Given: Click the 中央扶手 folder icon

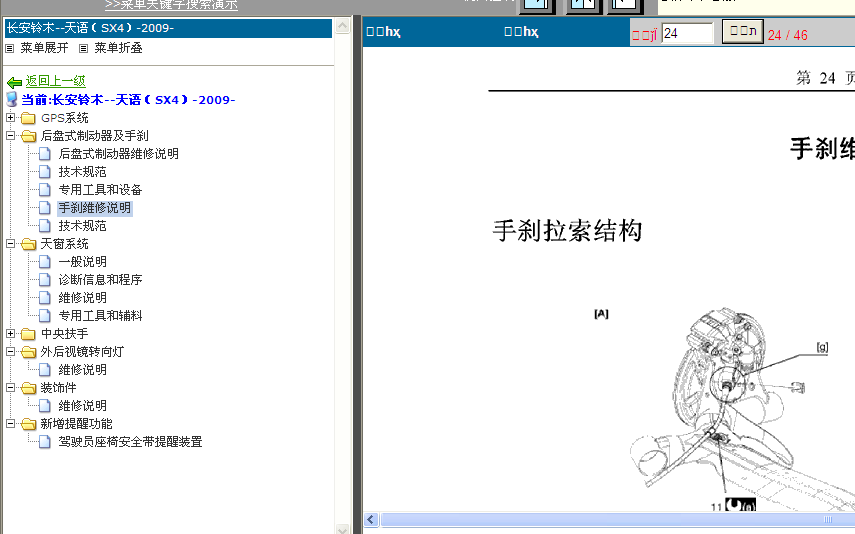Looking at the screenshot, I should click(28, 334).
